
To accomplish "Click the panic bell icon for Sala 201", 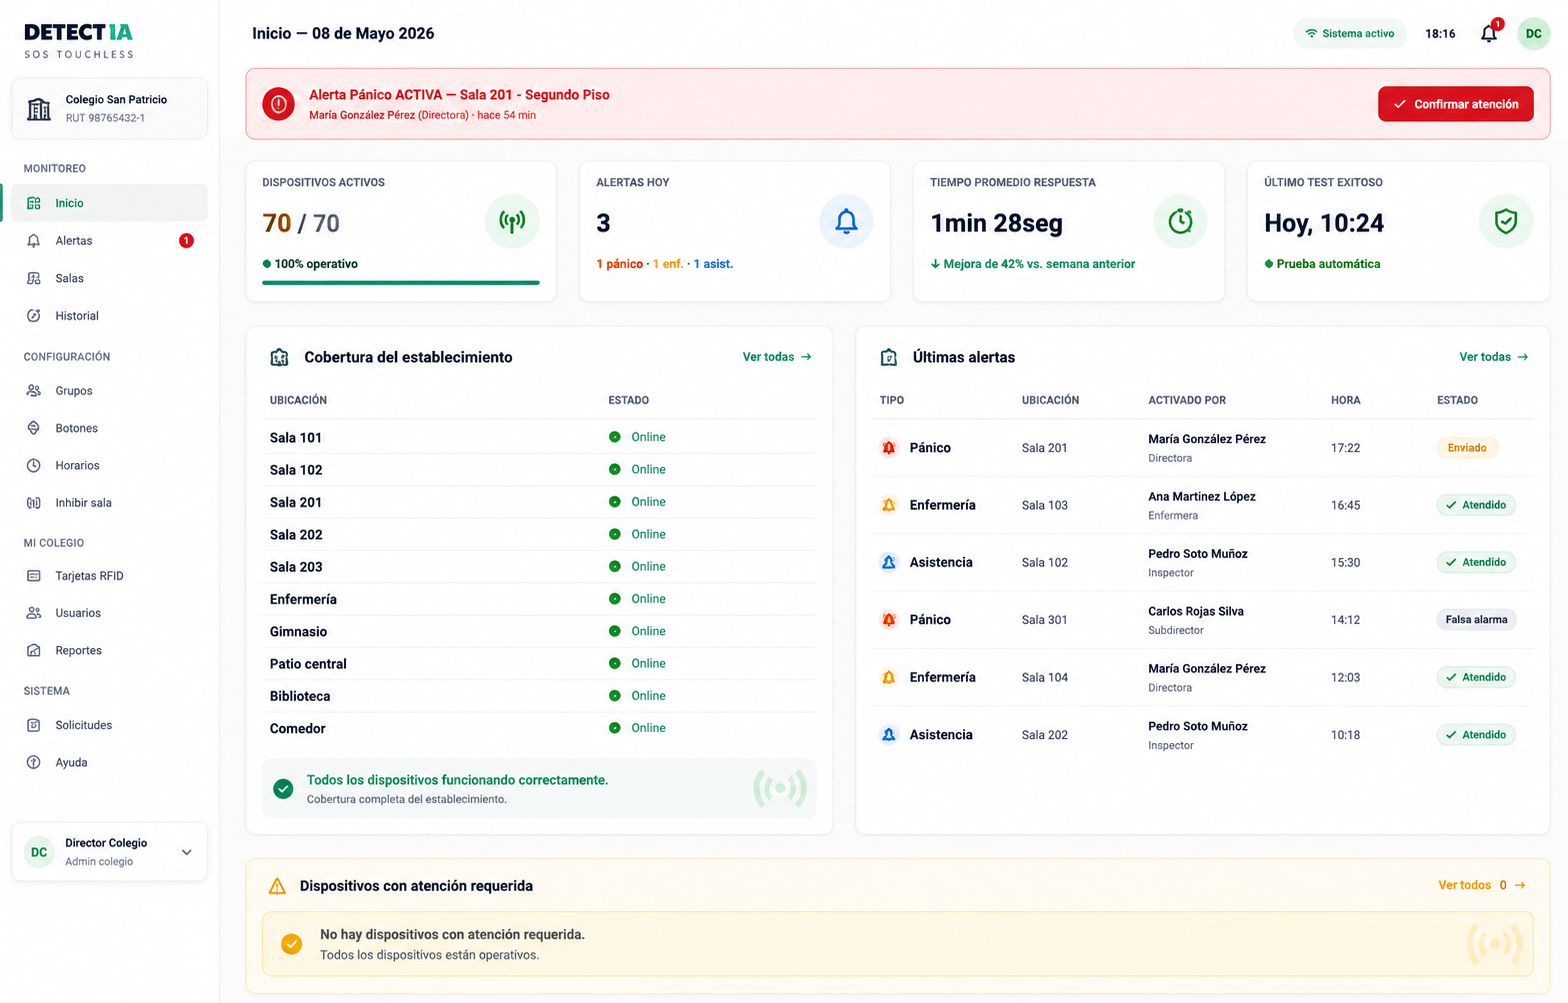I will 888,447.
